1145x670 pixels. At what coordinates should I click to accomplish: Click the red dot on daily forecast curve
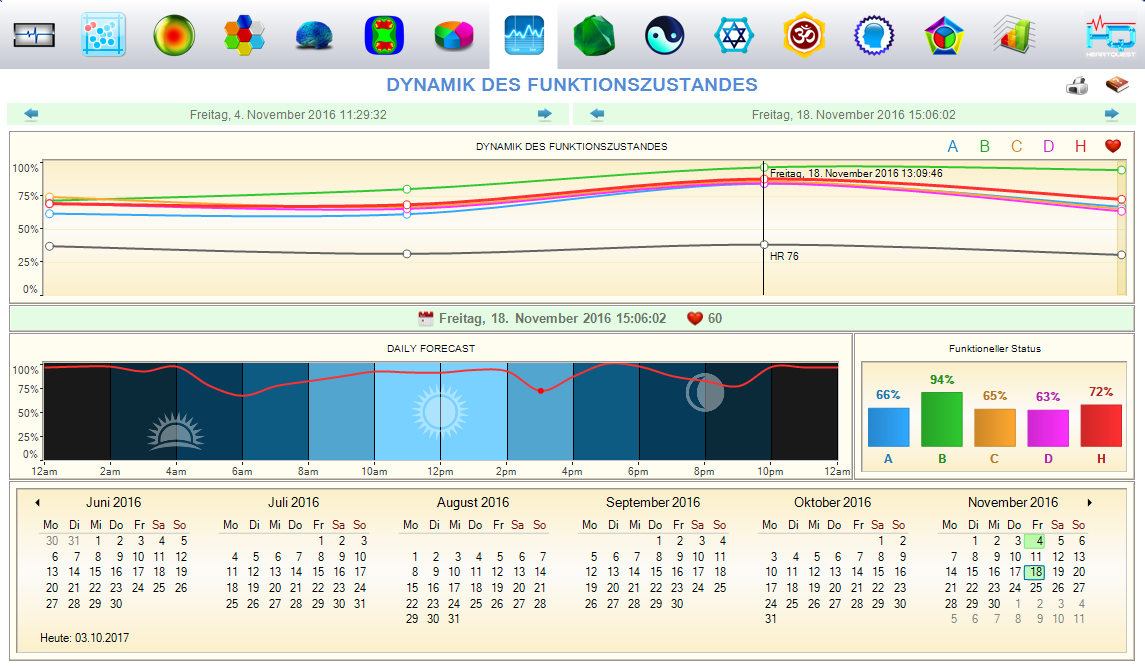(x=541, y=391)
